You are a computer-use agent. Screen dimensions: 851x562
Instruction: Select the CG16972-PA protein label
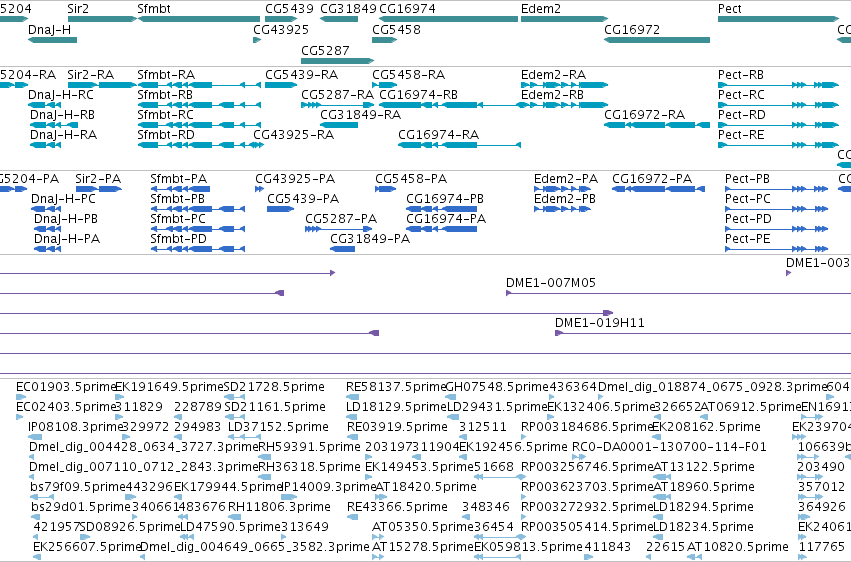pyautogui.click(x=652, y=178)
